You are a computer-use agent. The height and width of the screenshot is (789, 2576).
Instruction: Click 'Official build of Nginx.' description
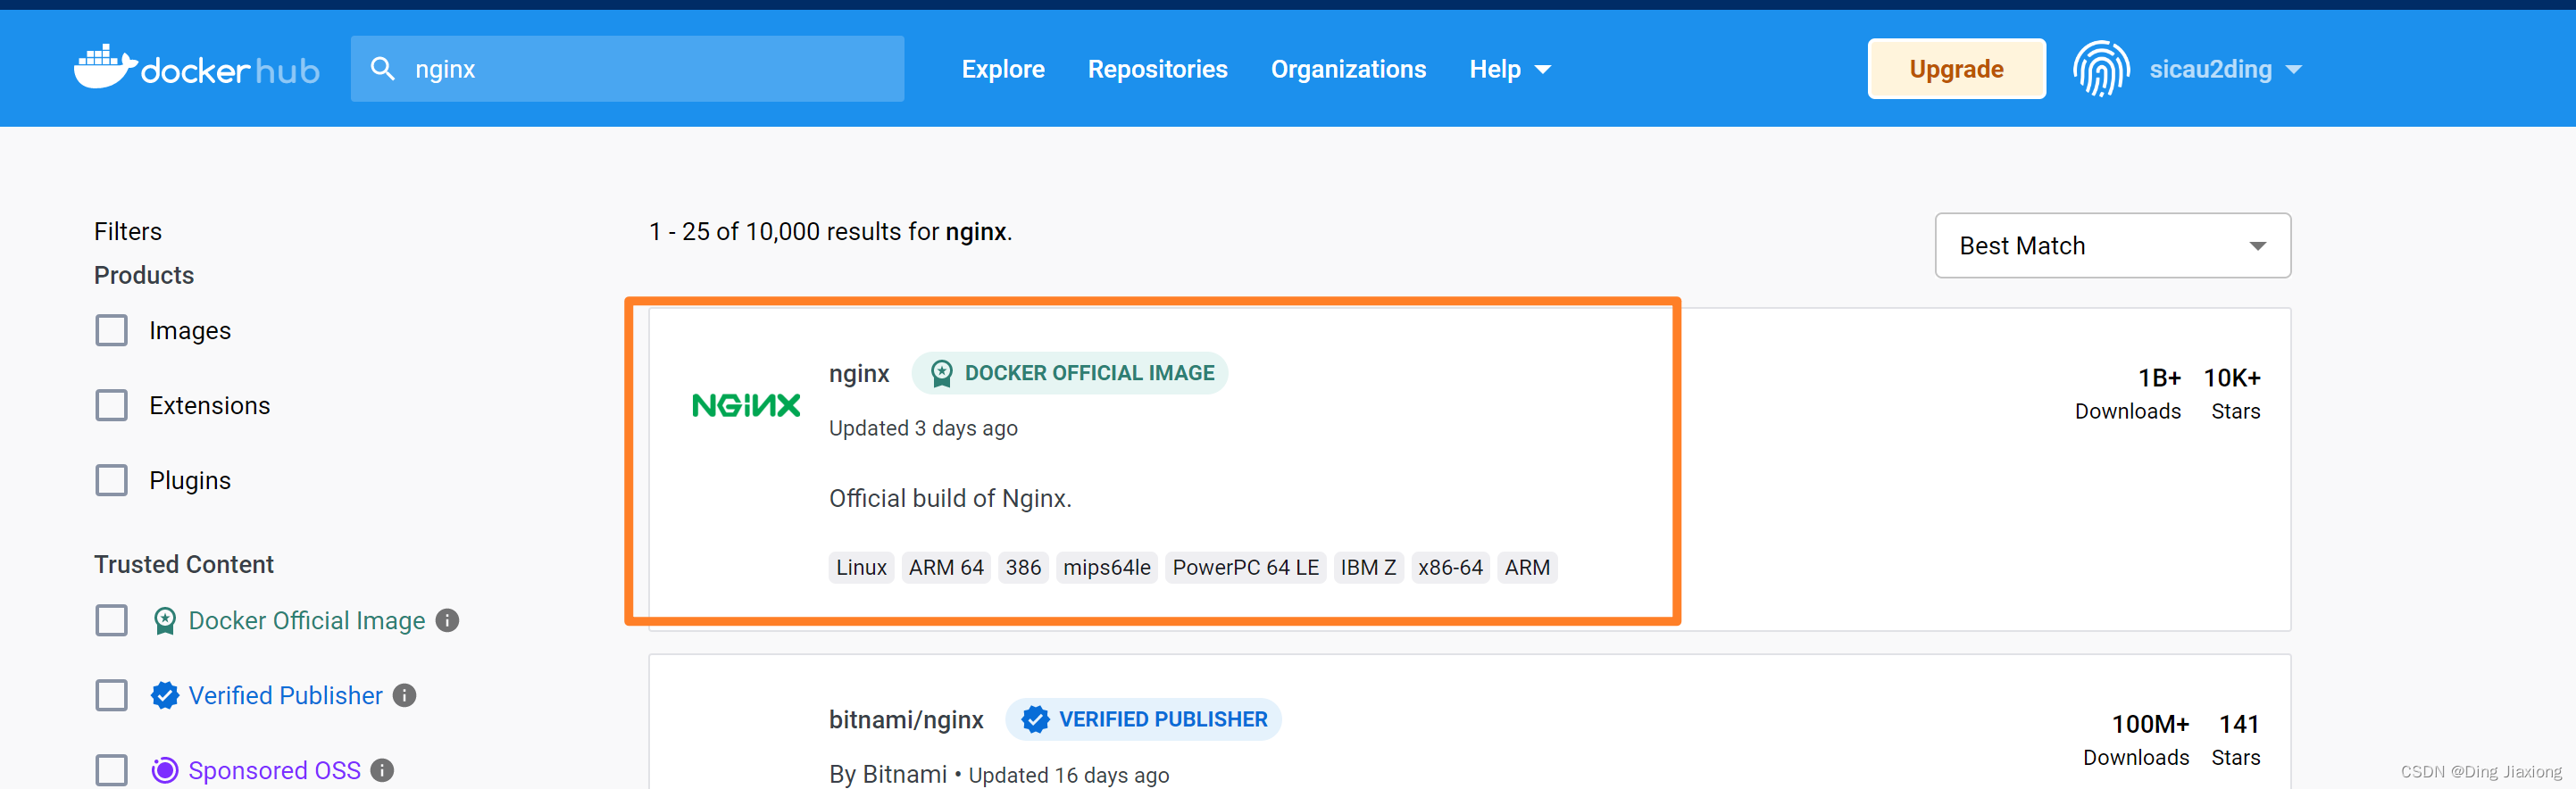[x=950, y=498]
